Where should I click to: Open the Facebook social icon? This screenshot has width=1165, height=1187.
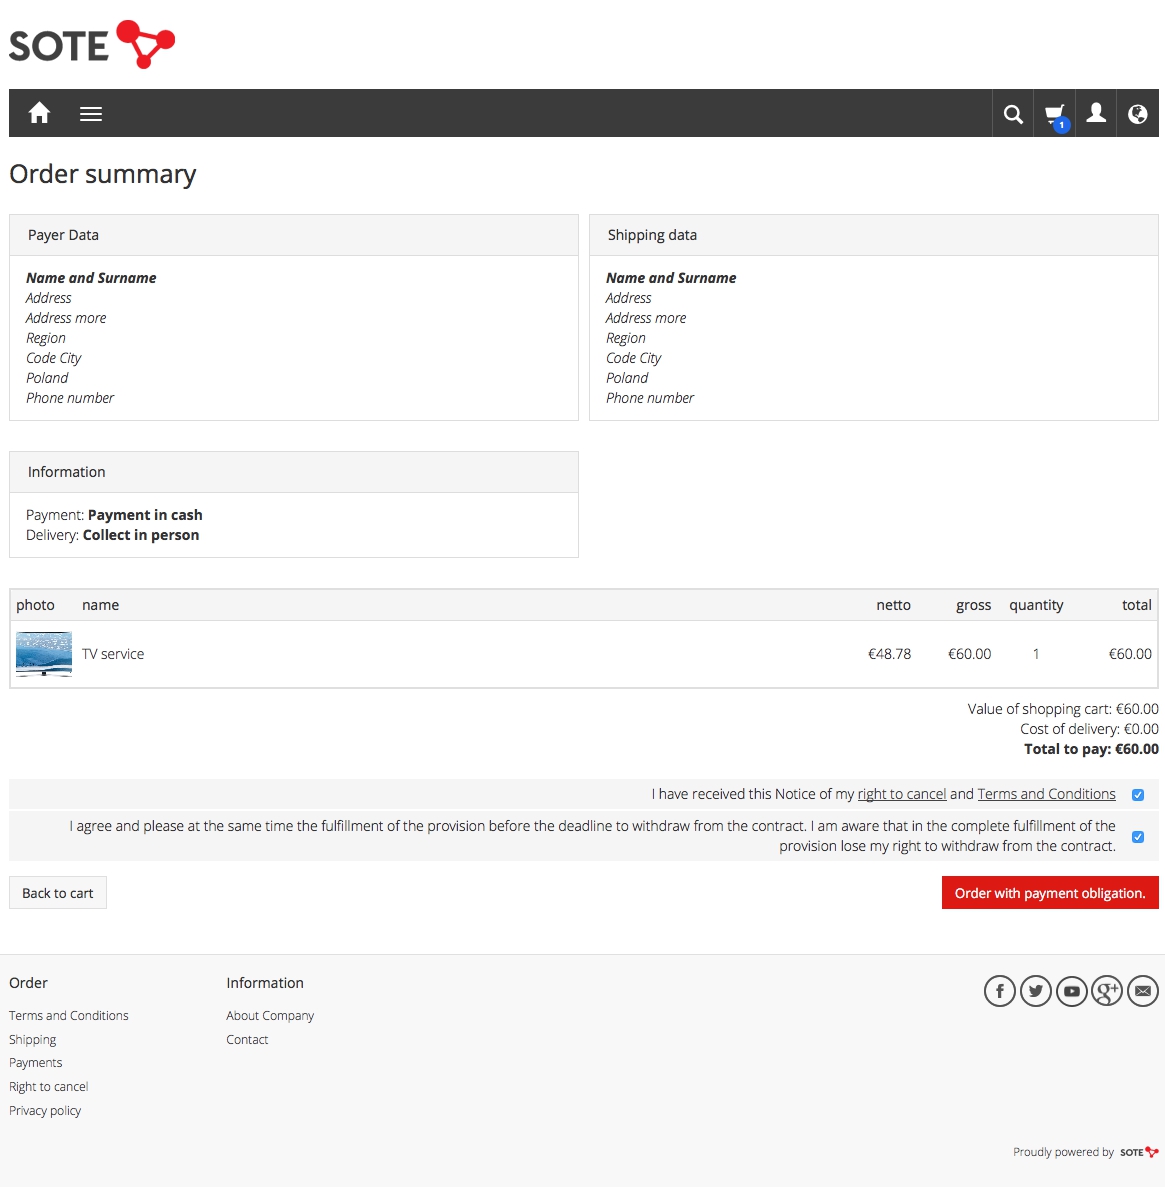point(1000,991)
